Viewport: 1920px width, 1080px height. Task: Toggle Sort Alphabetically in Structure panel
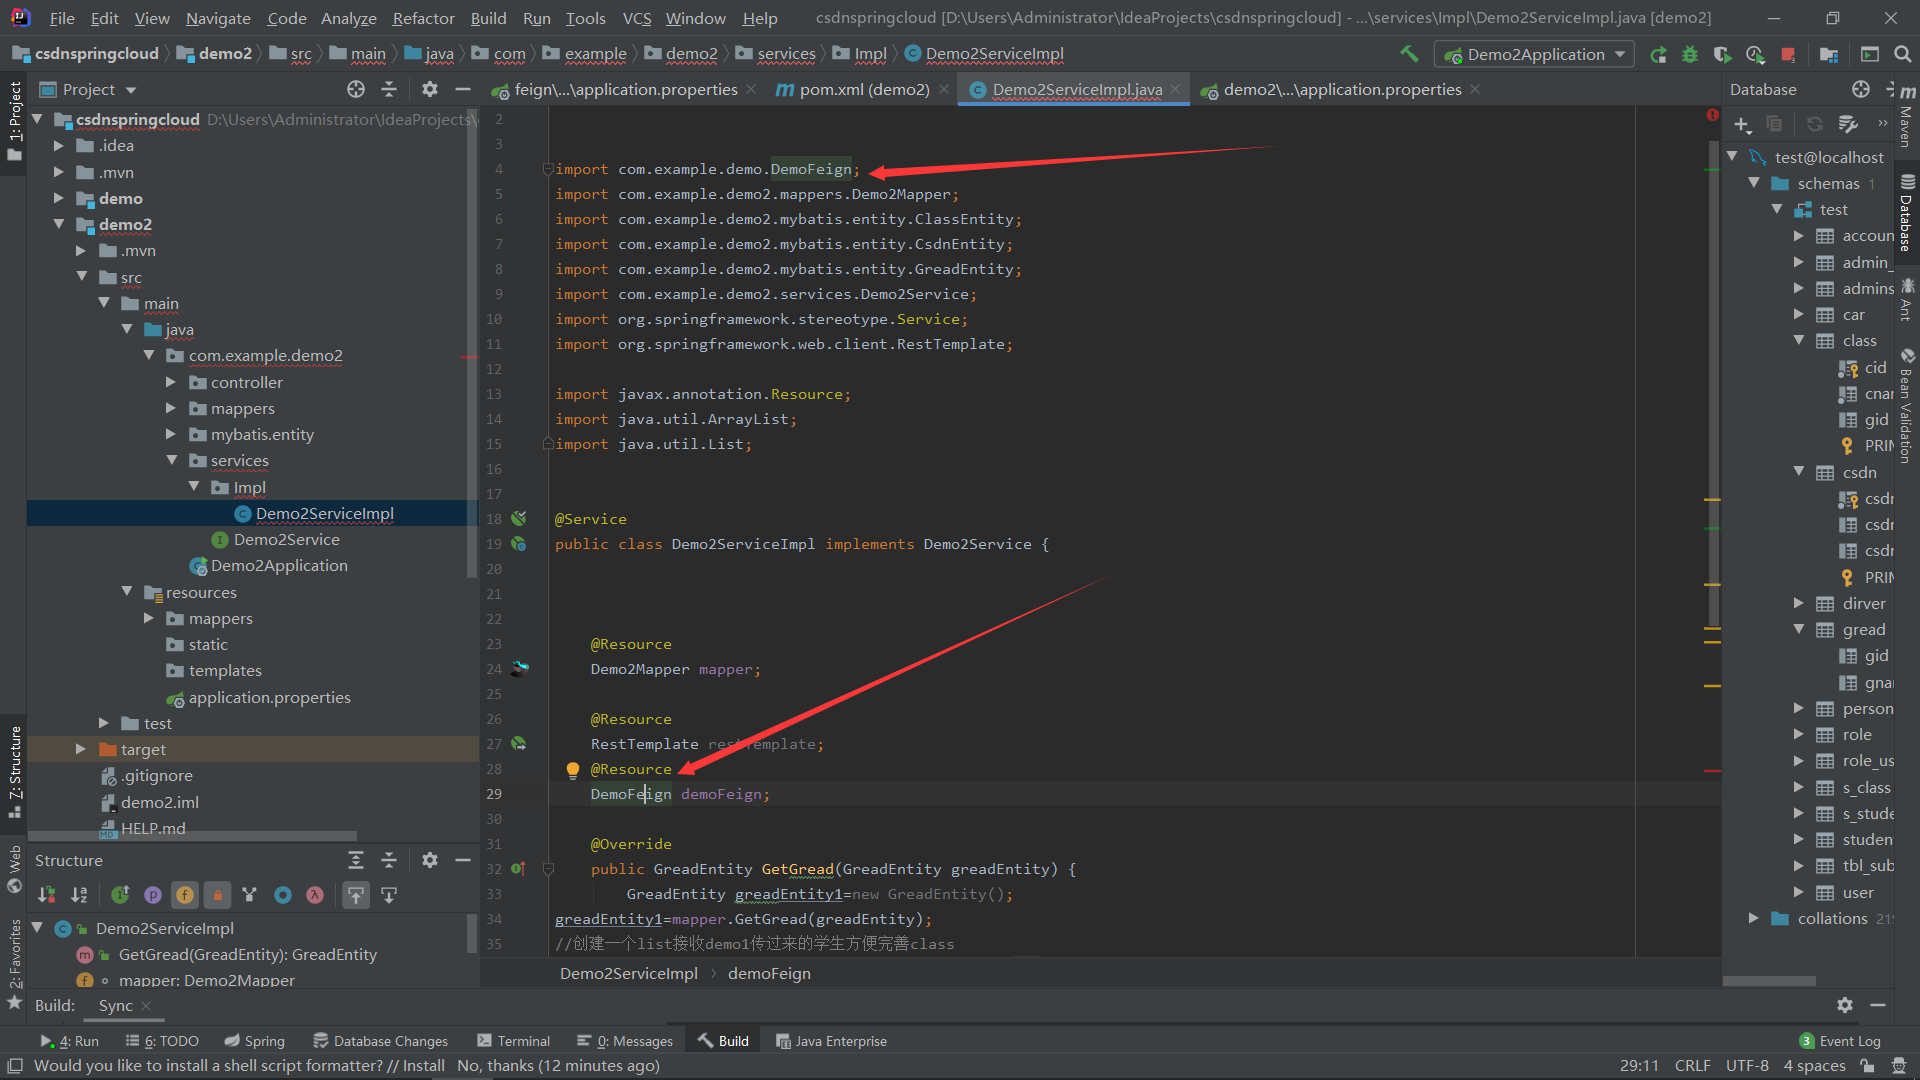79,895
